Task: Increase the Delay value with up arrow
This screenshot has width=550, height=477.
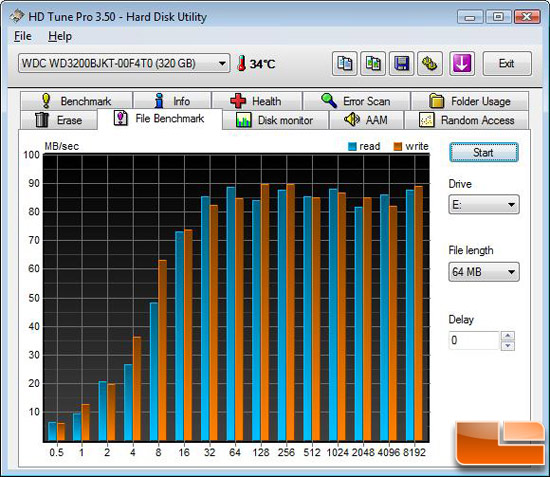Action: click(x=508, y=336)
